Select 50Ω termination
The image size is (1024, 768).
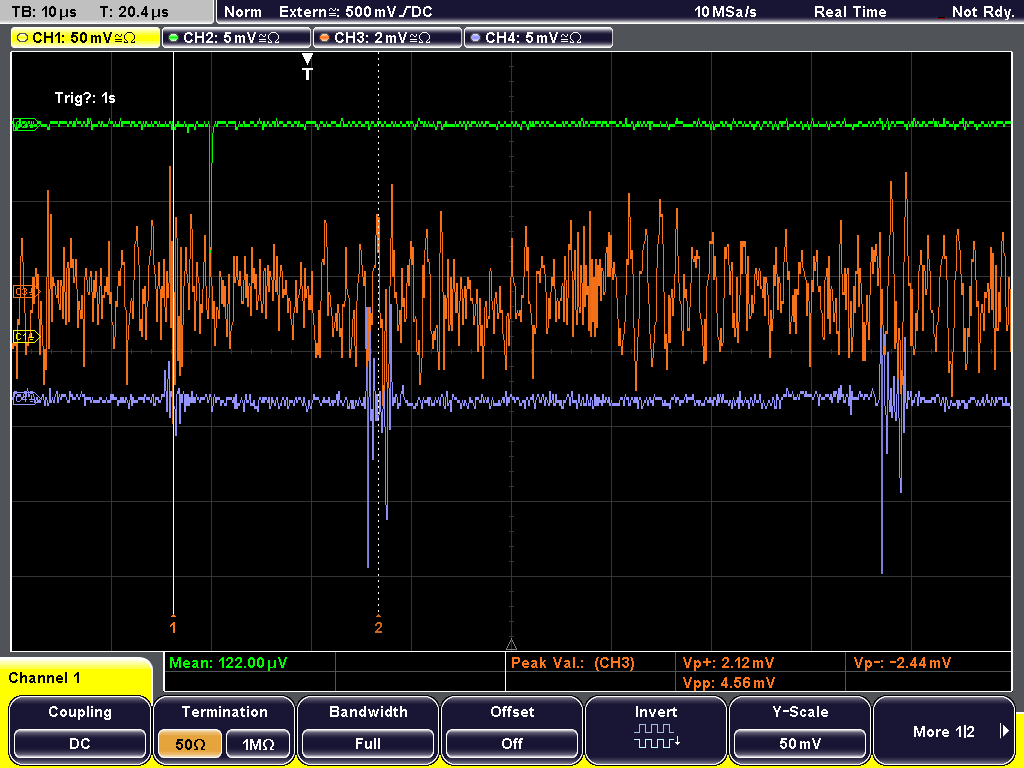(x=190, y=744)
